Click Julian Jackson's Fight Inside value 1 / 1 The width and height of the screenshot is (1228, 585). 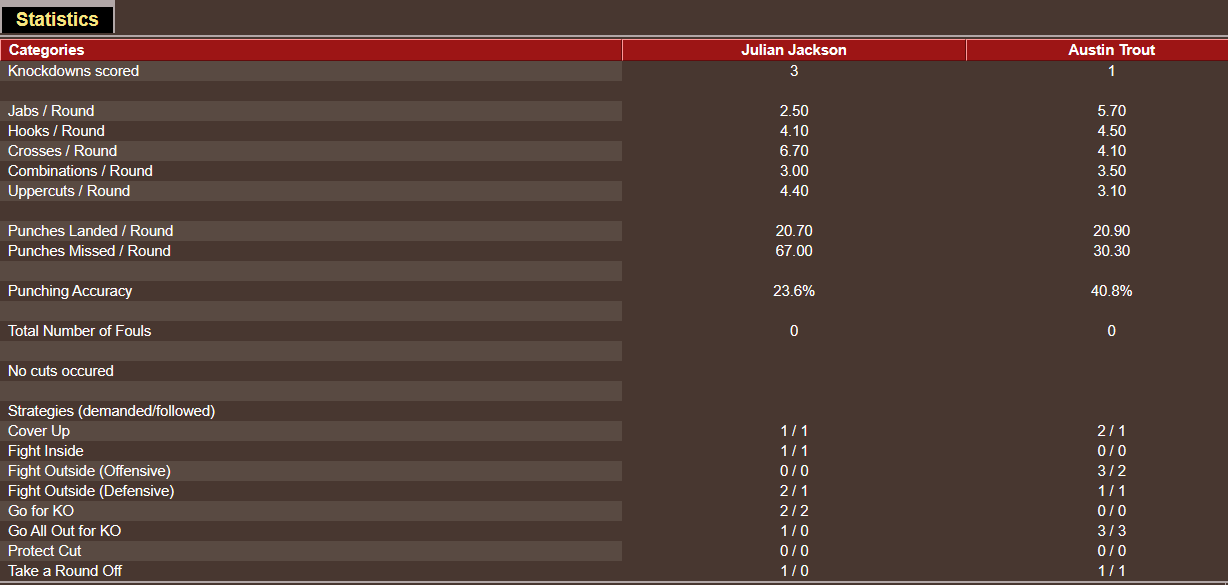(x=794, y=451)
